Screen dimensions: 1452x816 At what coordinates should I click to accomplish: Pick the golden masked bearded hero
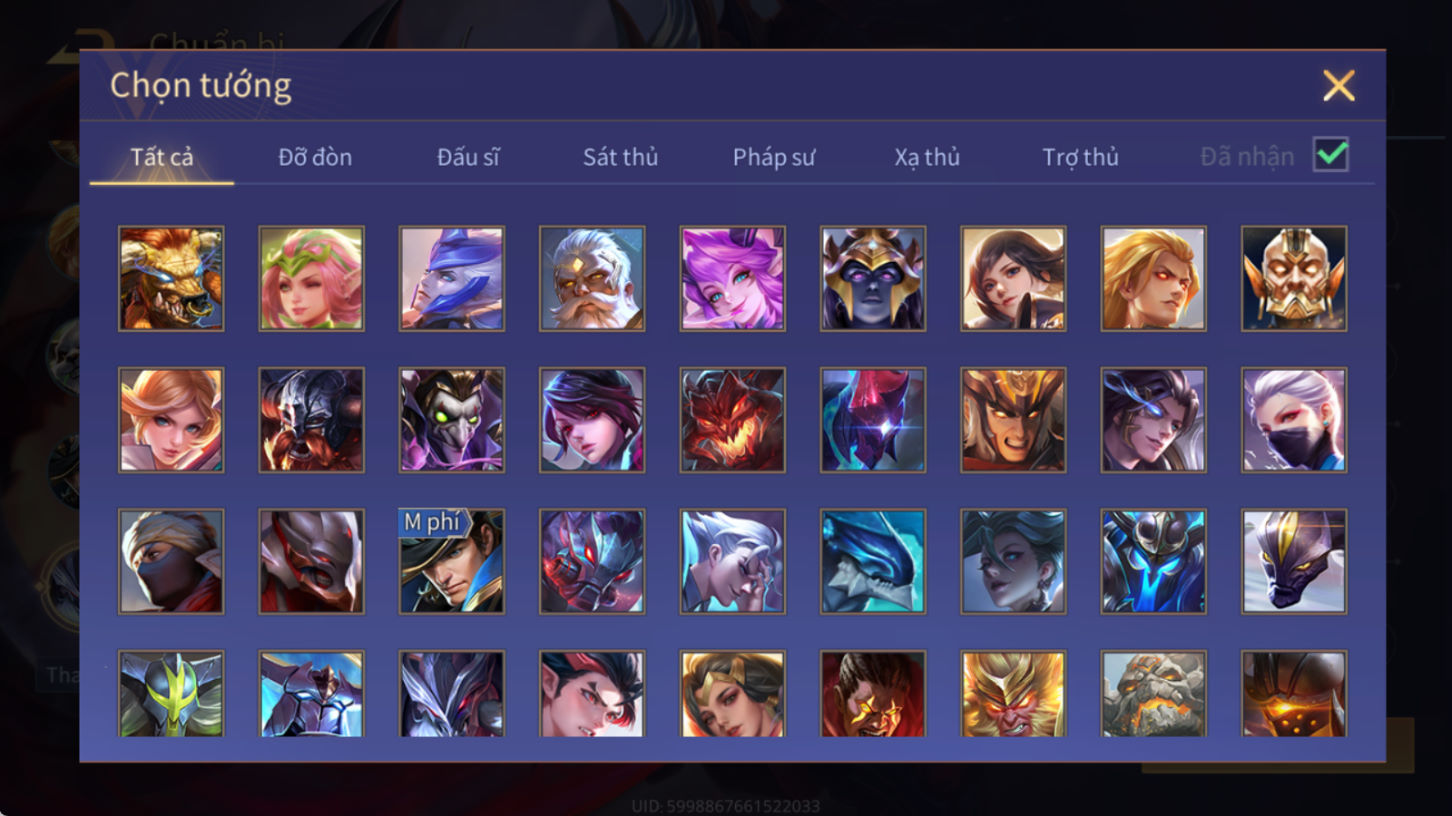coord(1294,278)
